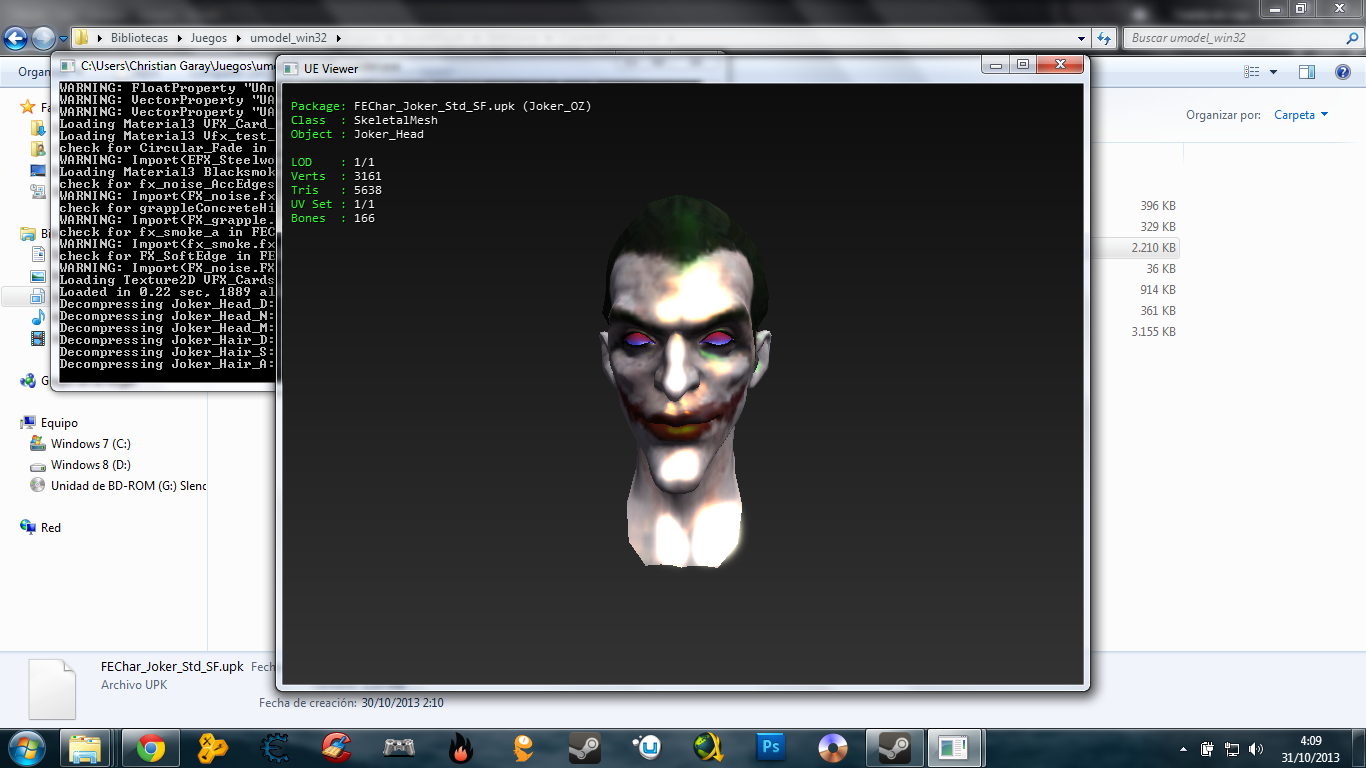Open CCleaner from the taskbar
Screen dimensions: 1366x768
pyautogui.click(x=337, y=748)
